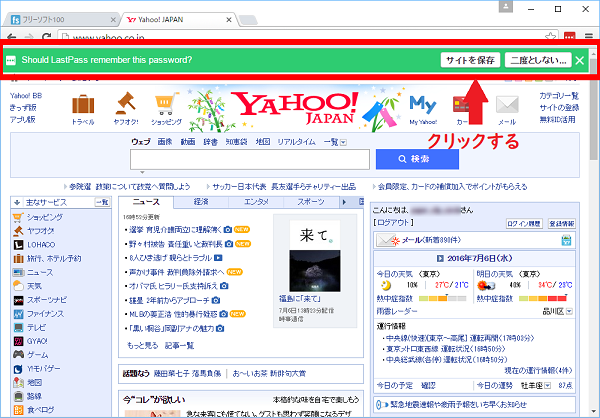600x418 pixels.
Task: Click the ログイン履歴 button
Action: [524, 224]
